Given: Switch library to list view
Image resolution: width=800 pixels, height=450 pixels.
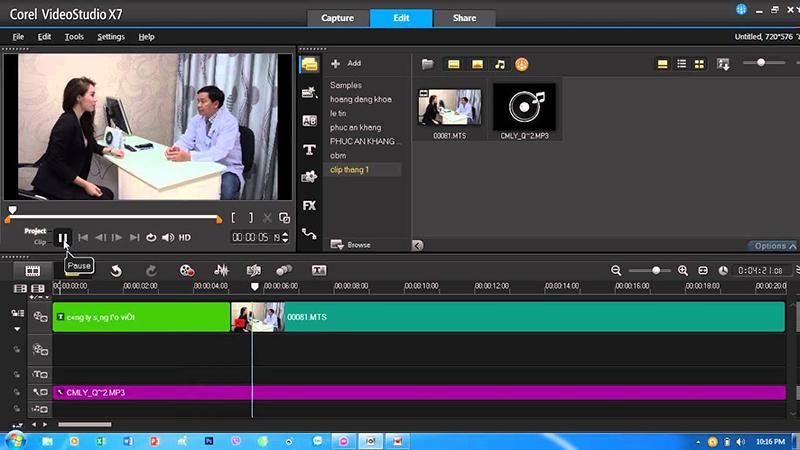Looking at the screenshot, I should tap(681, 64).
